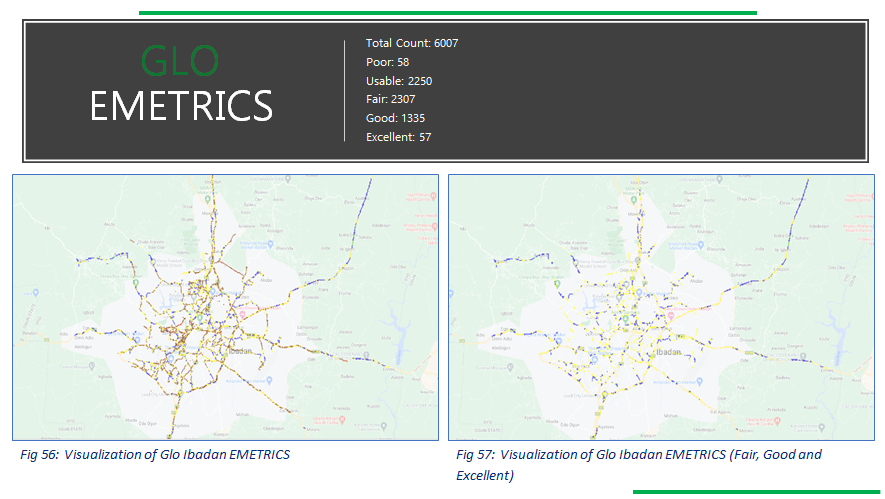Select the "Total Count: 6007" line
The height and width of the screenshot is (499, 885).
[412, 43]
